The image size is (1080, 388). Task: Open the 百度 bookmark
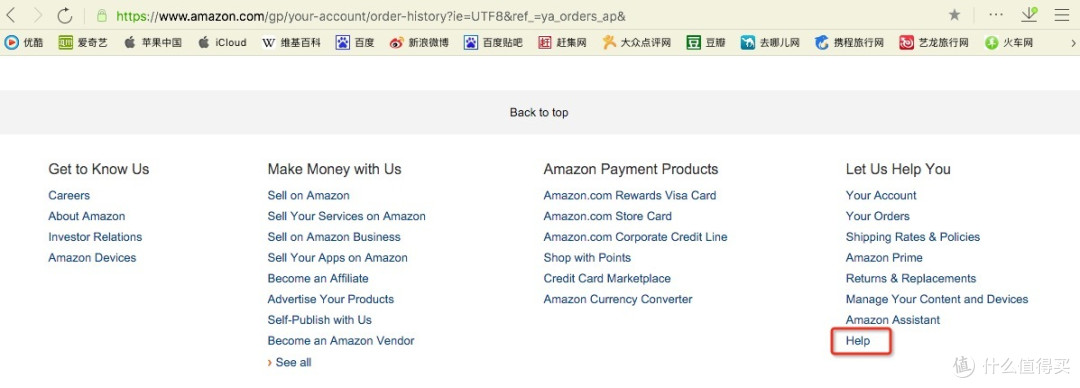click(x=355, y=42)
